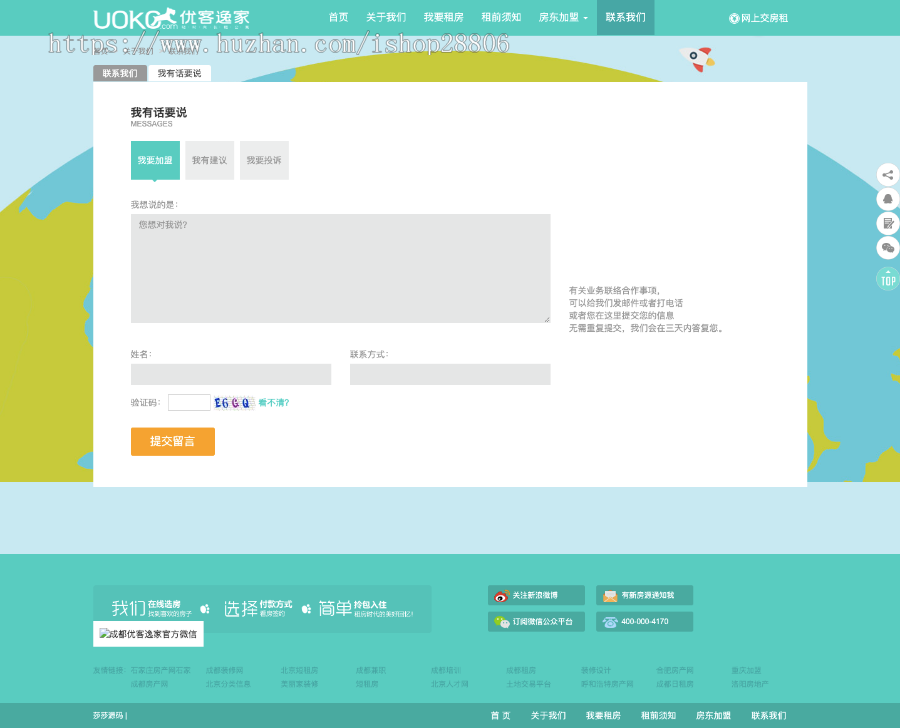
Task: Open WeChat contact icon in sidebar
Action: click(x=888, y=248)
